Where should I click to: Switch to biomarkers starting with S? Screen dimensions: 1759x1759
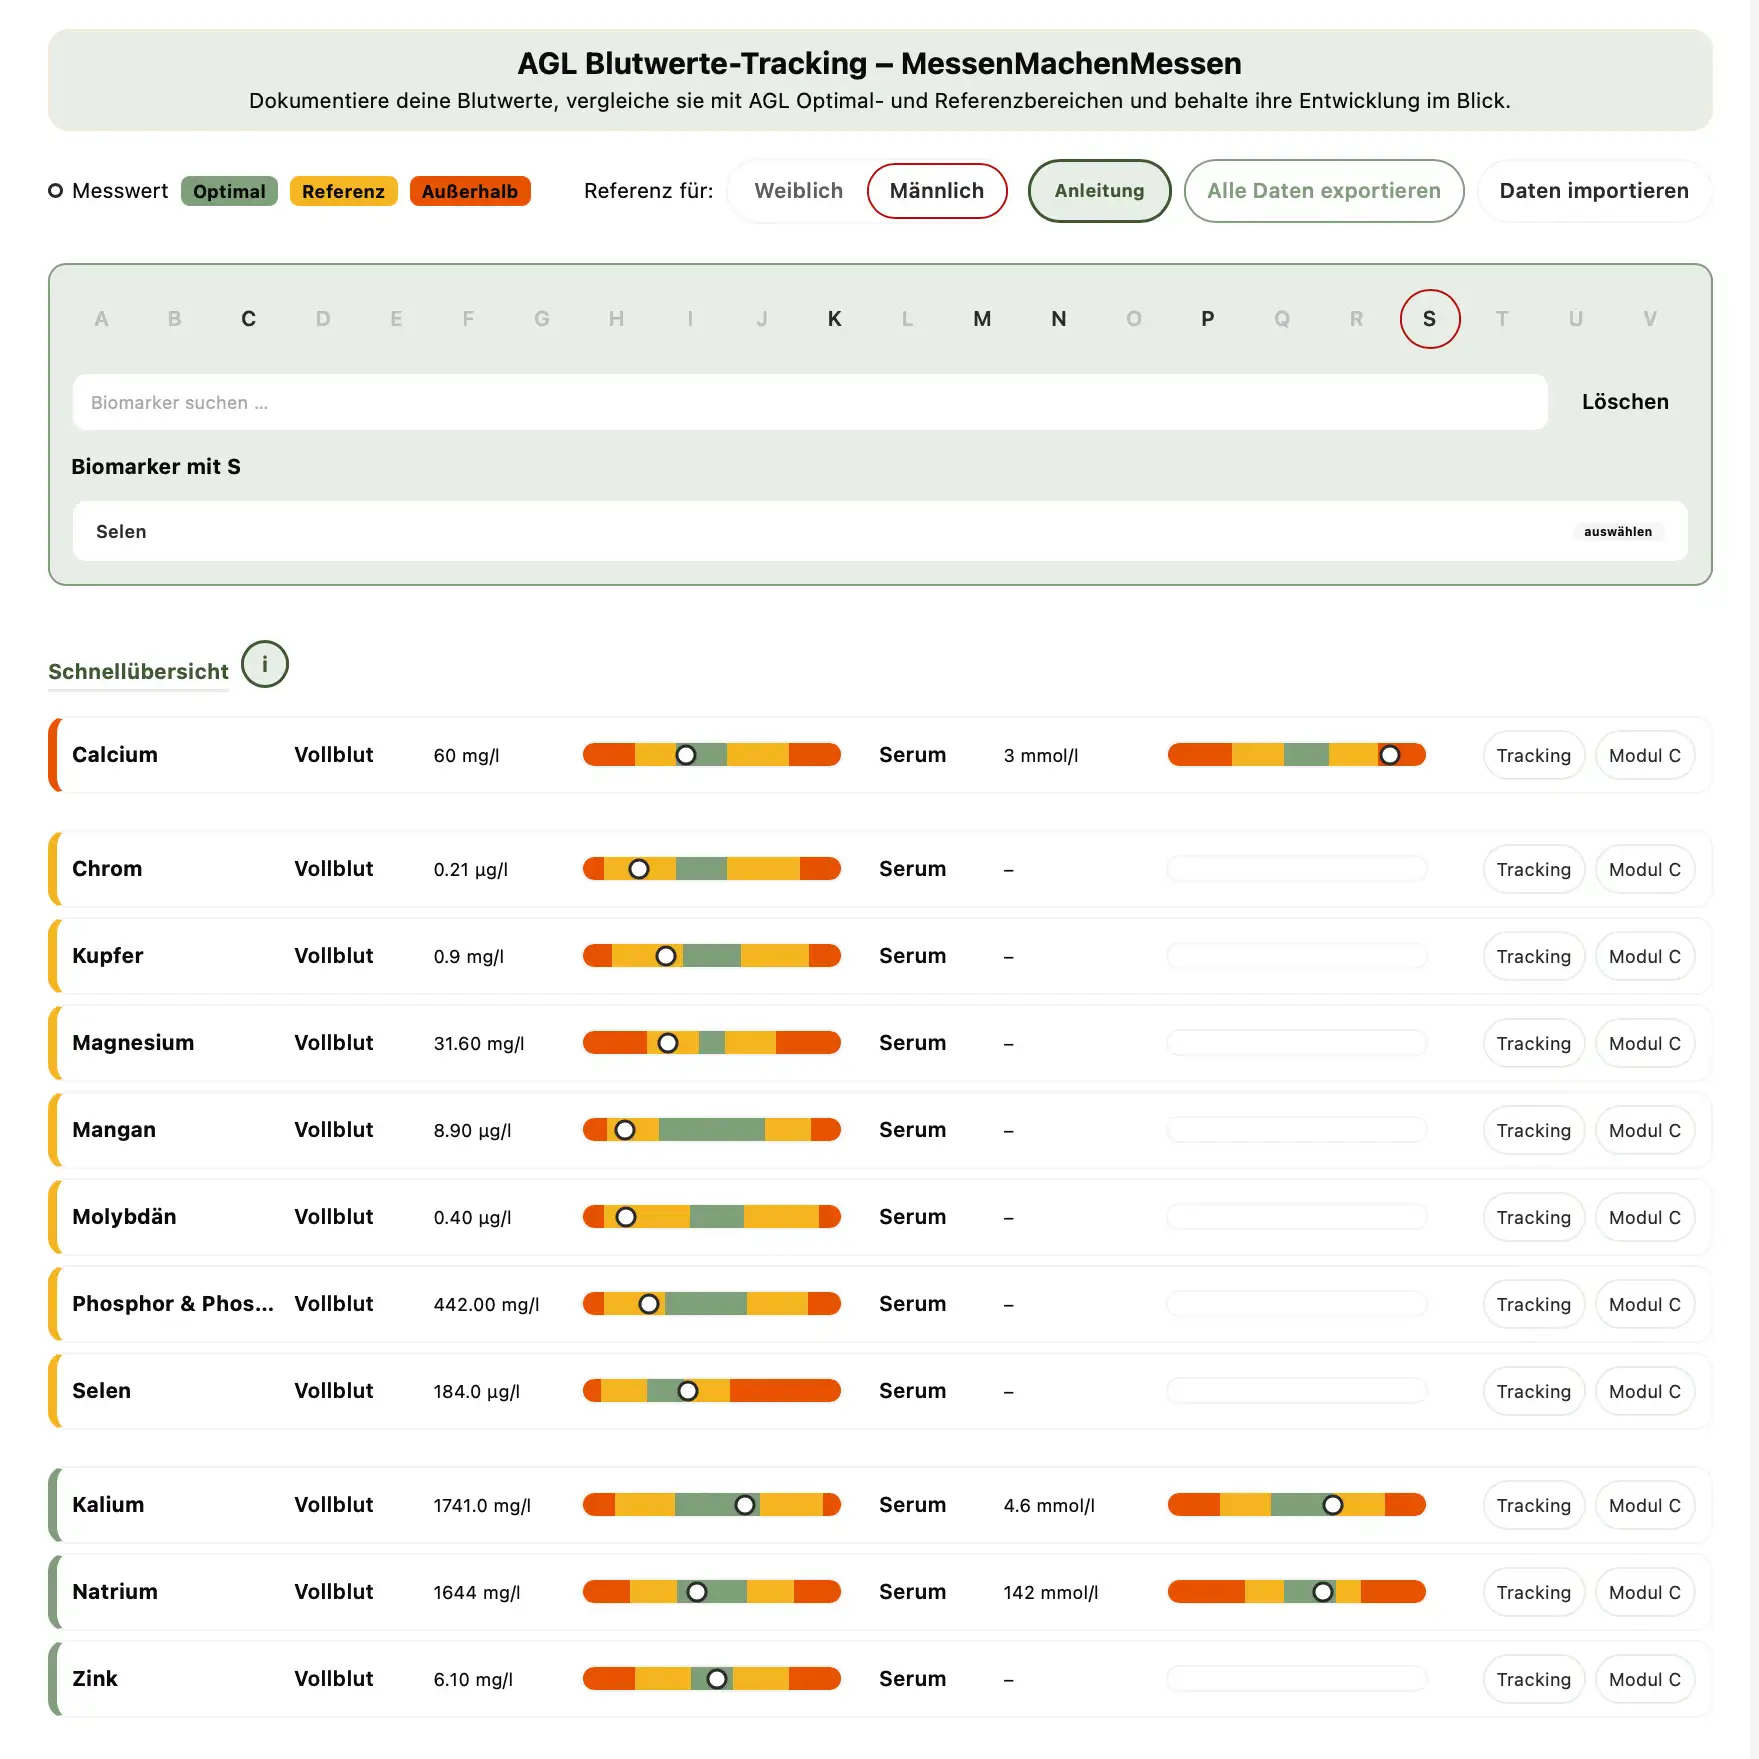(1429, 319)
